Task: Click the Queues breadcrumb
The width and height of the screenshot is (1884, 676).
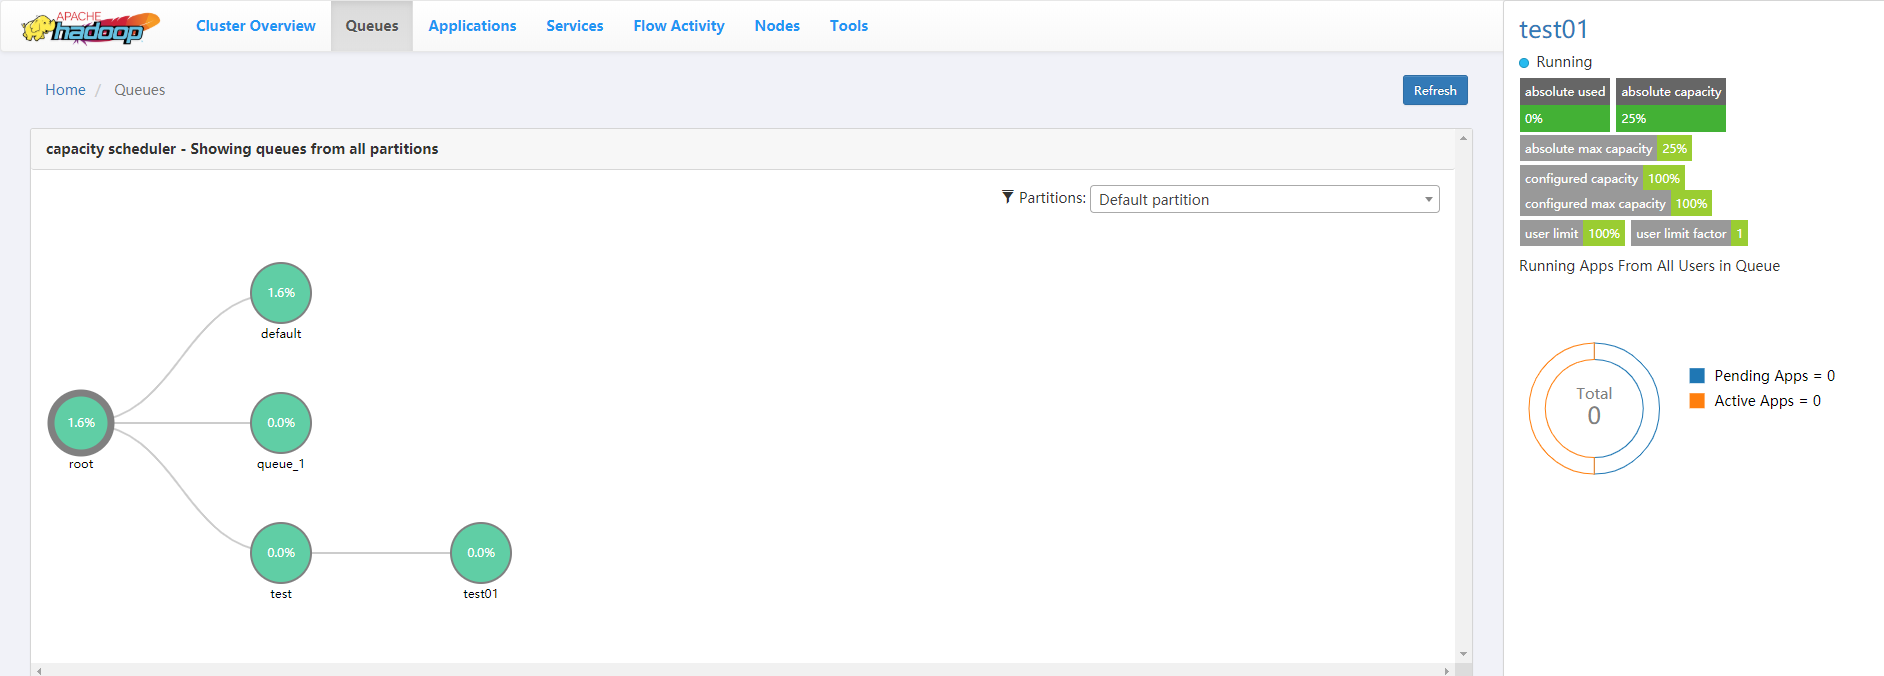Action: [140, 90]
